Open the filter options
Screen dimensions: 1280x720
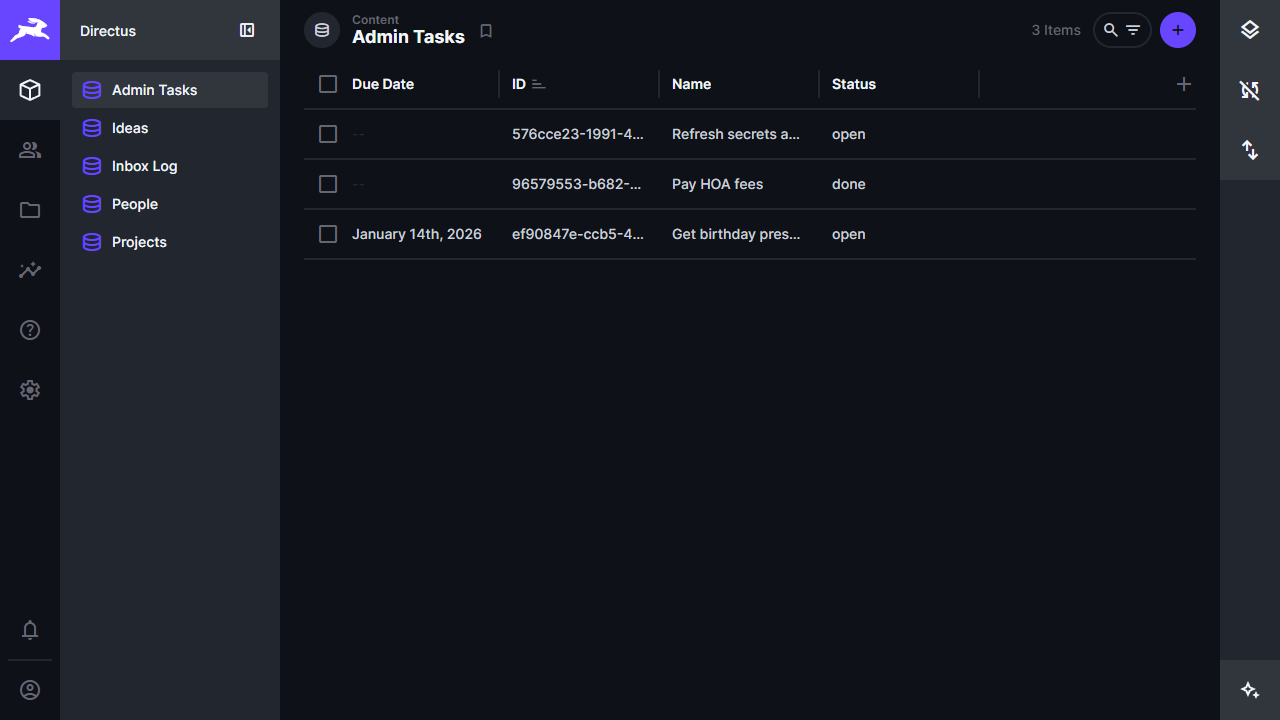(1133, 30)
